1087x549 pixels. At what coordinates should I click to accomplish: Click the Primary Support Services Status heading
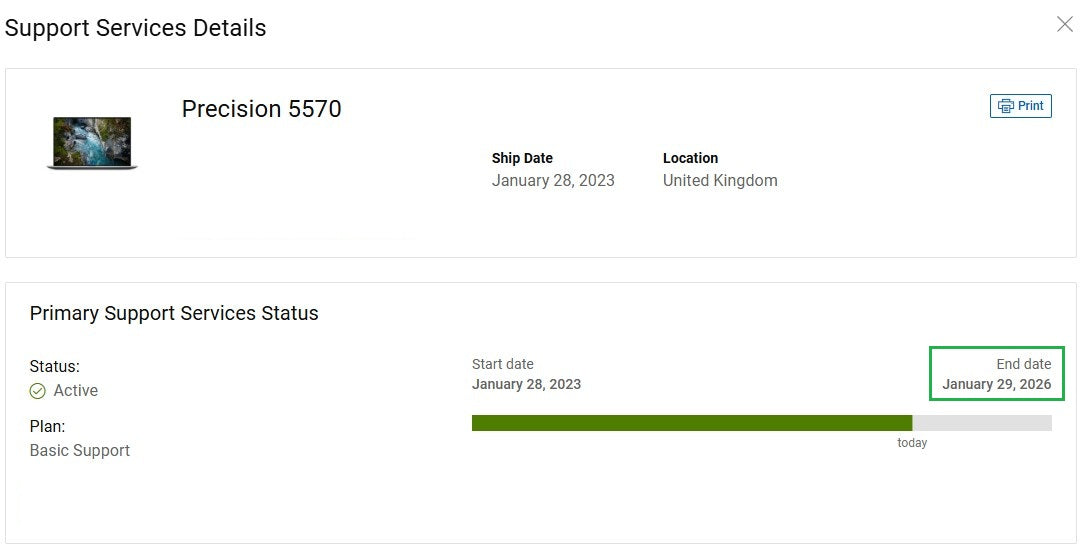click(x=174, y=313)
